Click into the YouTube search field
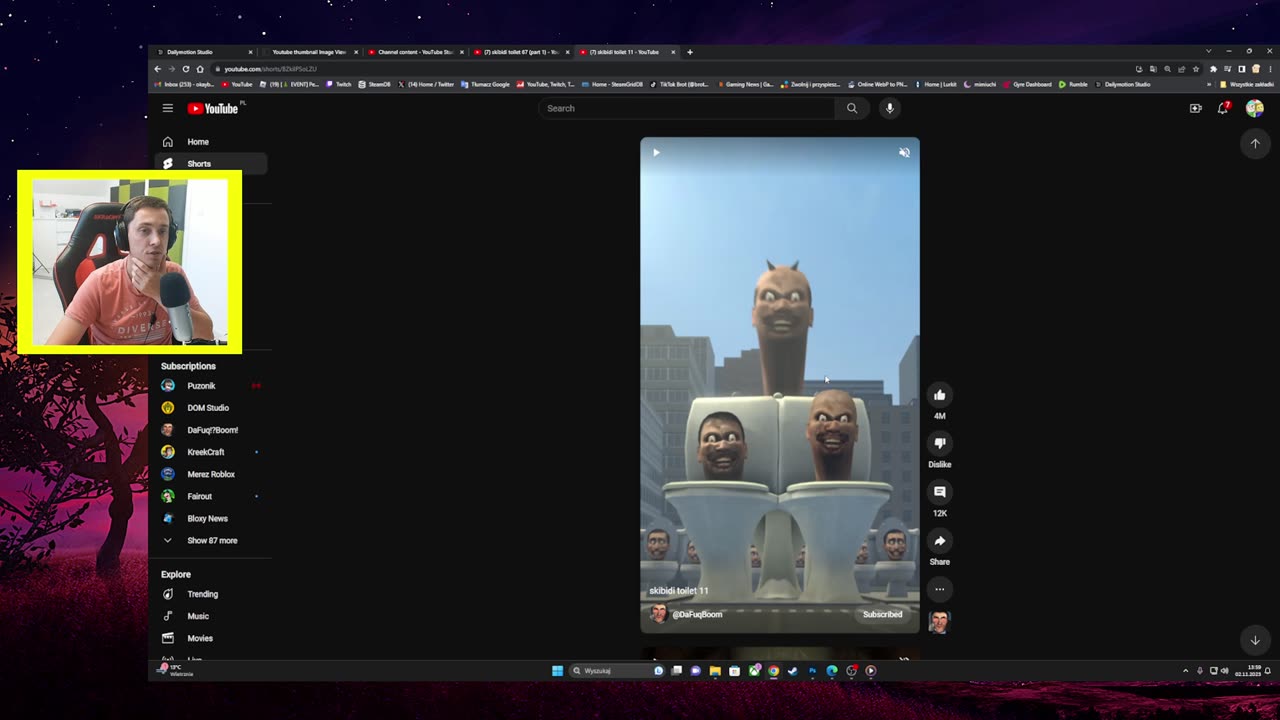This screenshot has height=720, width=1280. coord(688,108)
